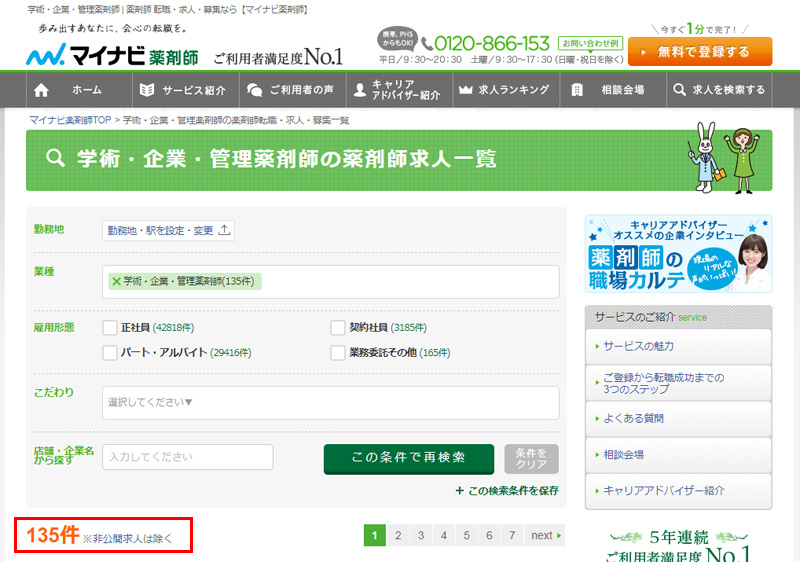The width and height of the screenshot is (800, 562).
Task: Select the 業務委託その他 checkbox
Action: point(338,352)
